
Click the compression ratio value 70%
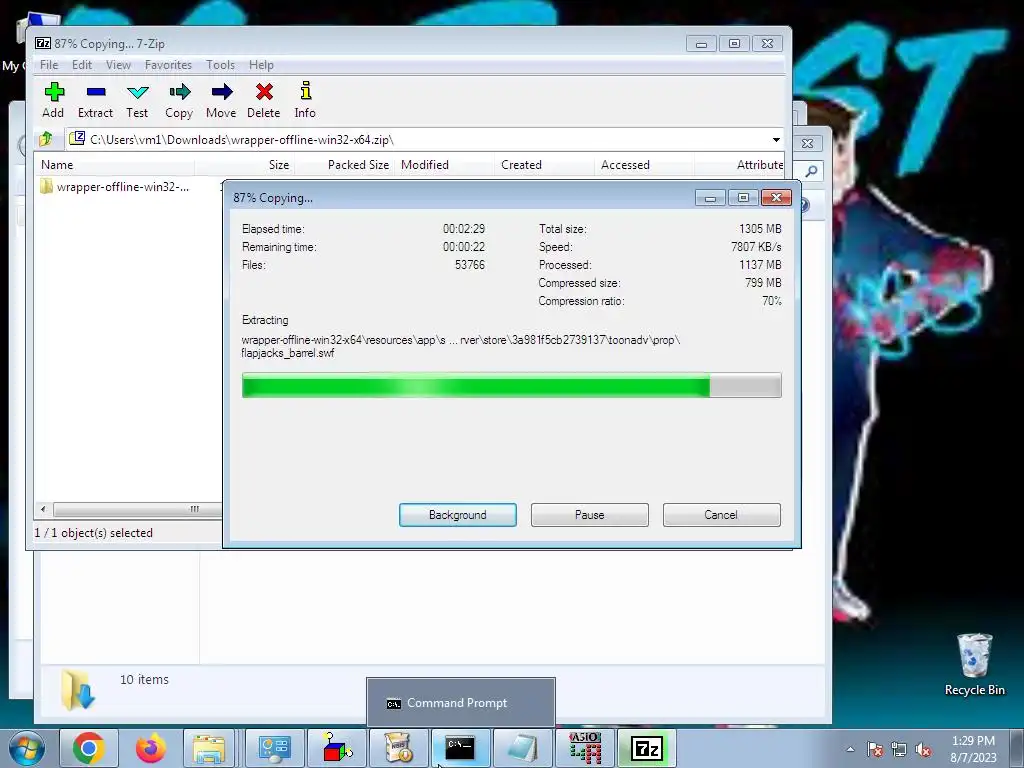pyautogui.click(x=772, y=301)
